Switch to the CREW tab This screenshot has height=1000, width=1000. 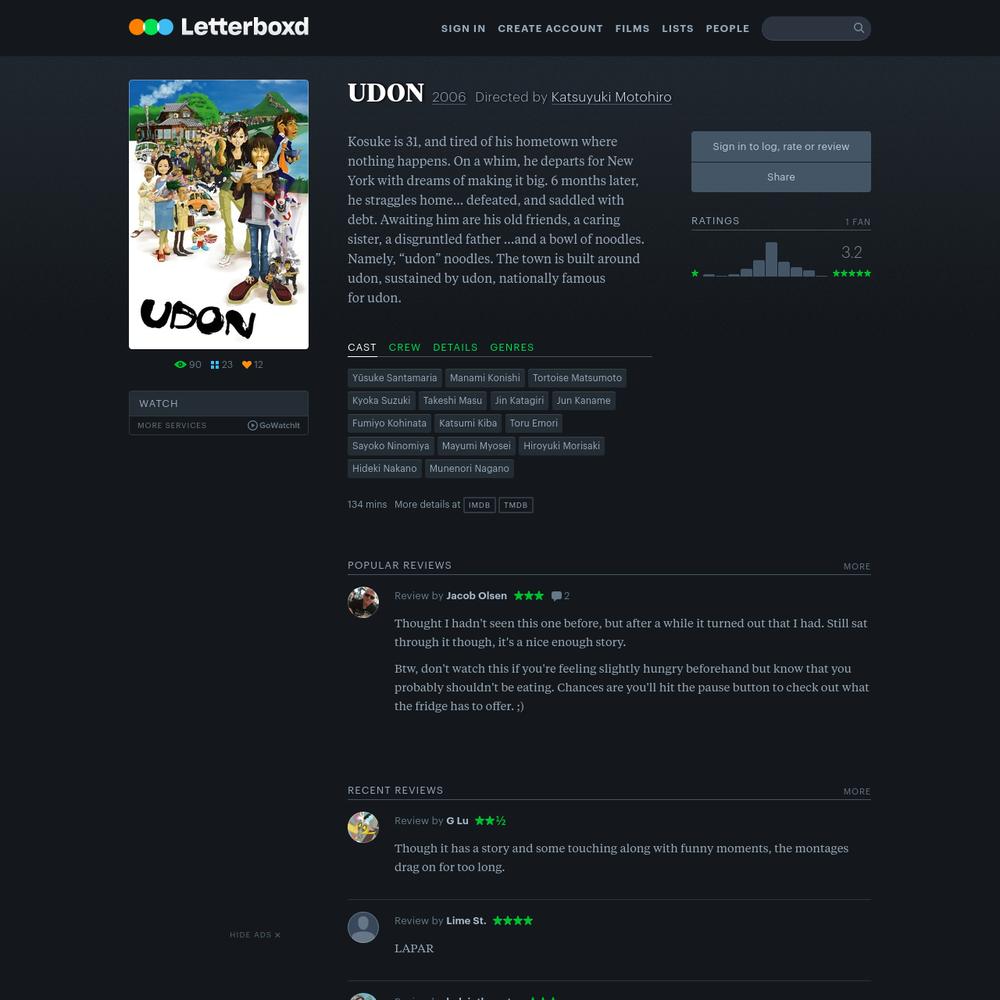404,348
